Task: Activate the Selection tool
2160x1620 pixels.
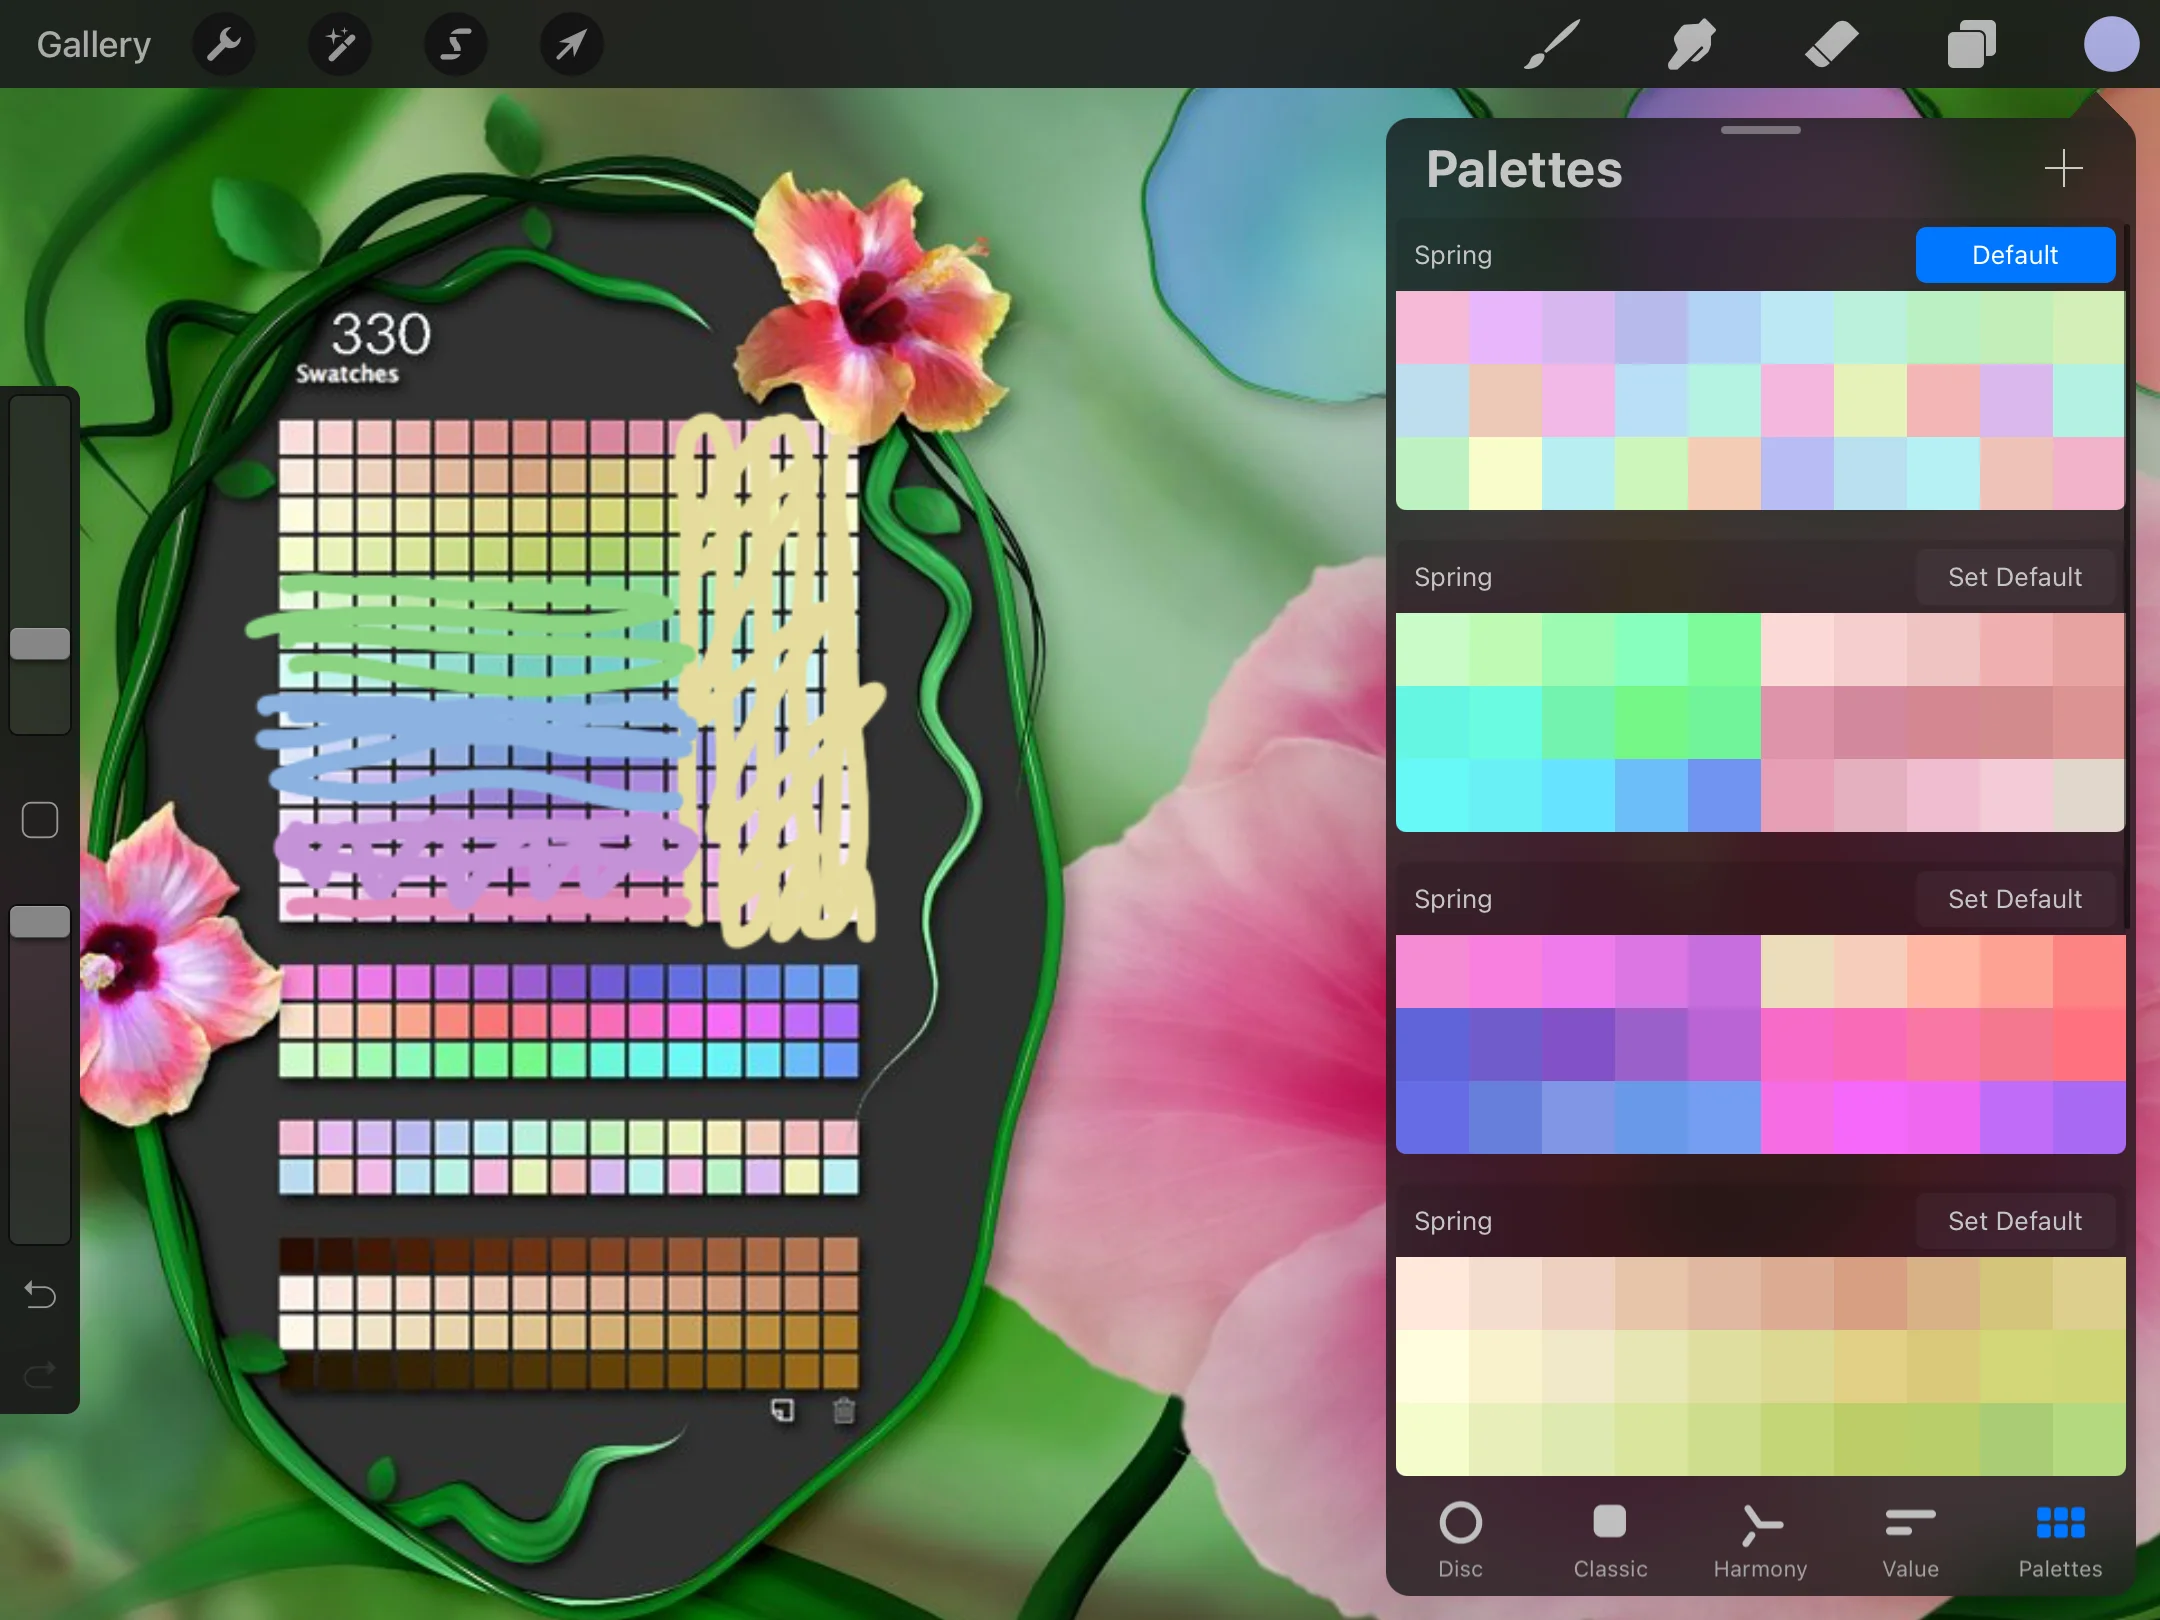Action: [x=456, y=44]
